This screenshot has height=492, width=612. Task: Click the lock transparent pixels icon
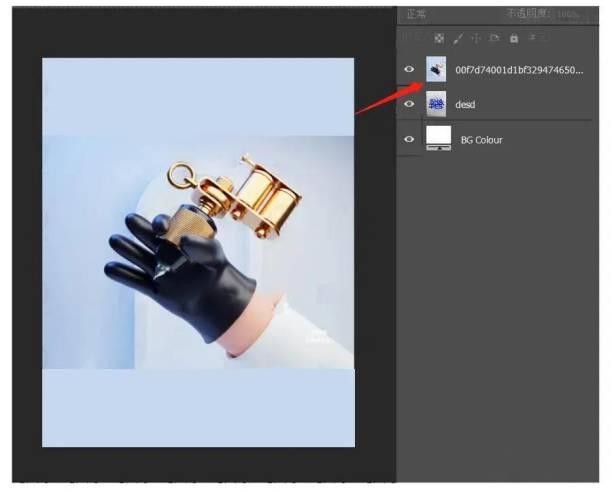tap(438, 38)
